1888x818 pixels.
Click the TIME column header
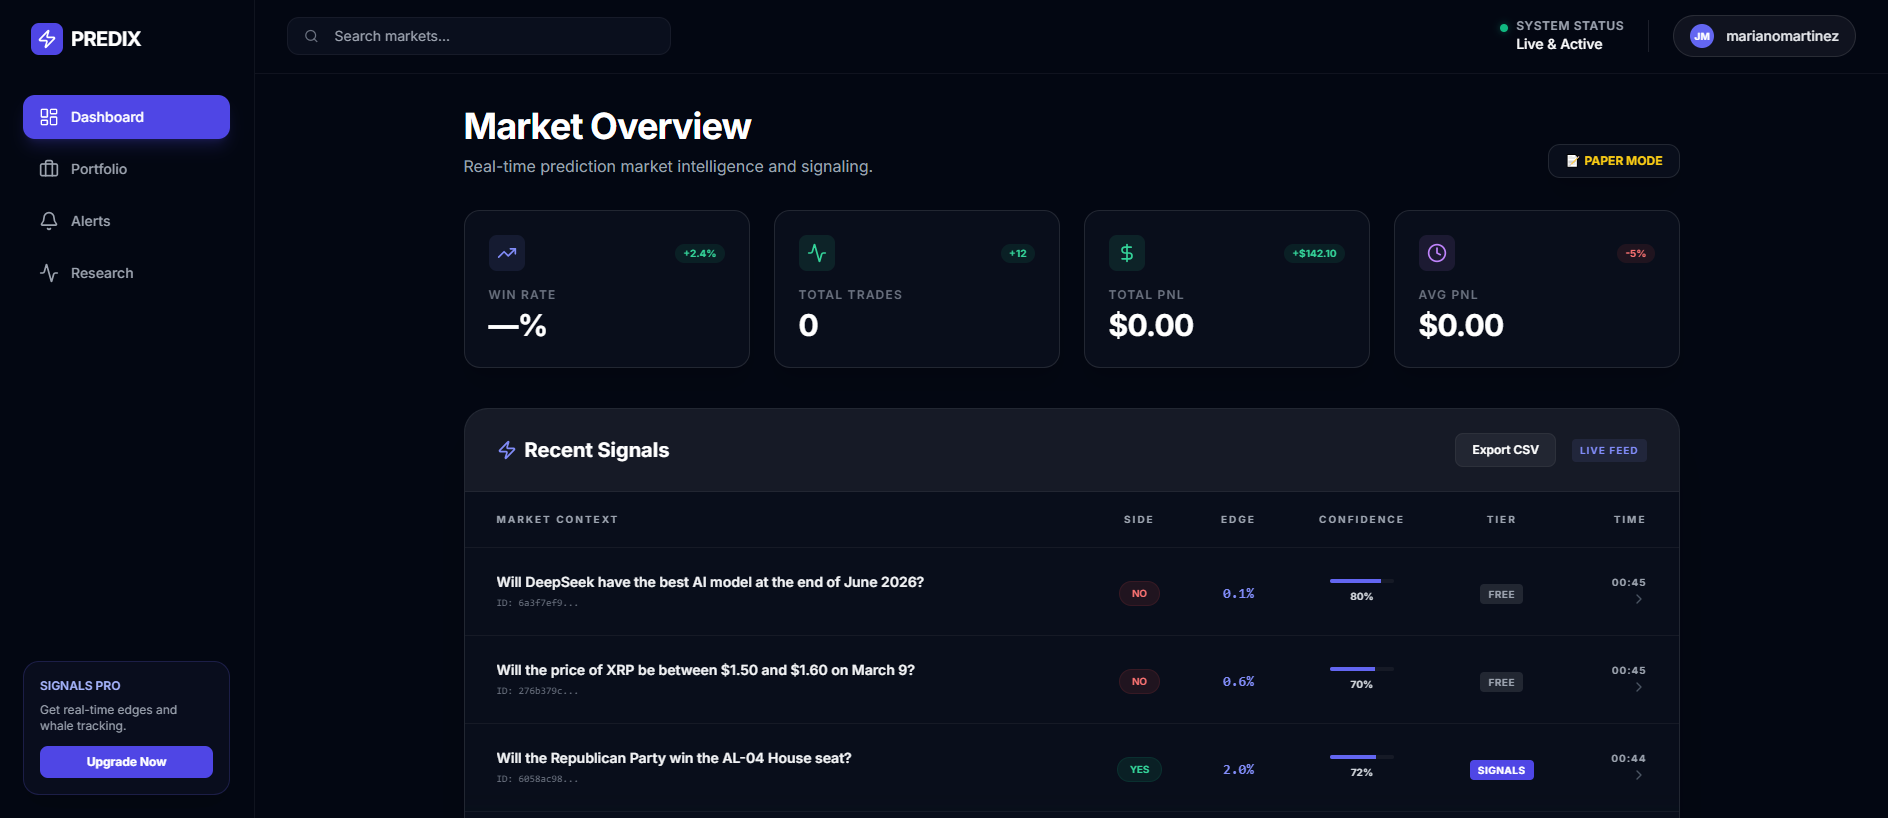(1629, 520)
